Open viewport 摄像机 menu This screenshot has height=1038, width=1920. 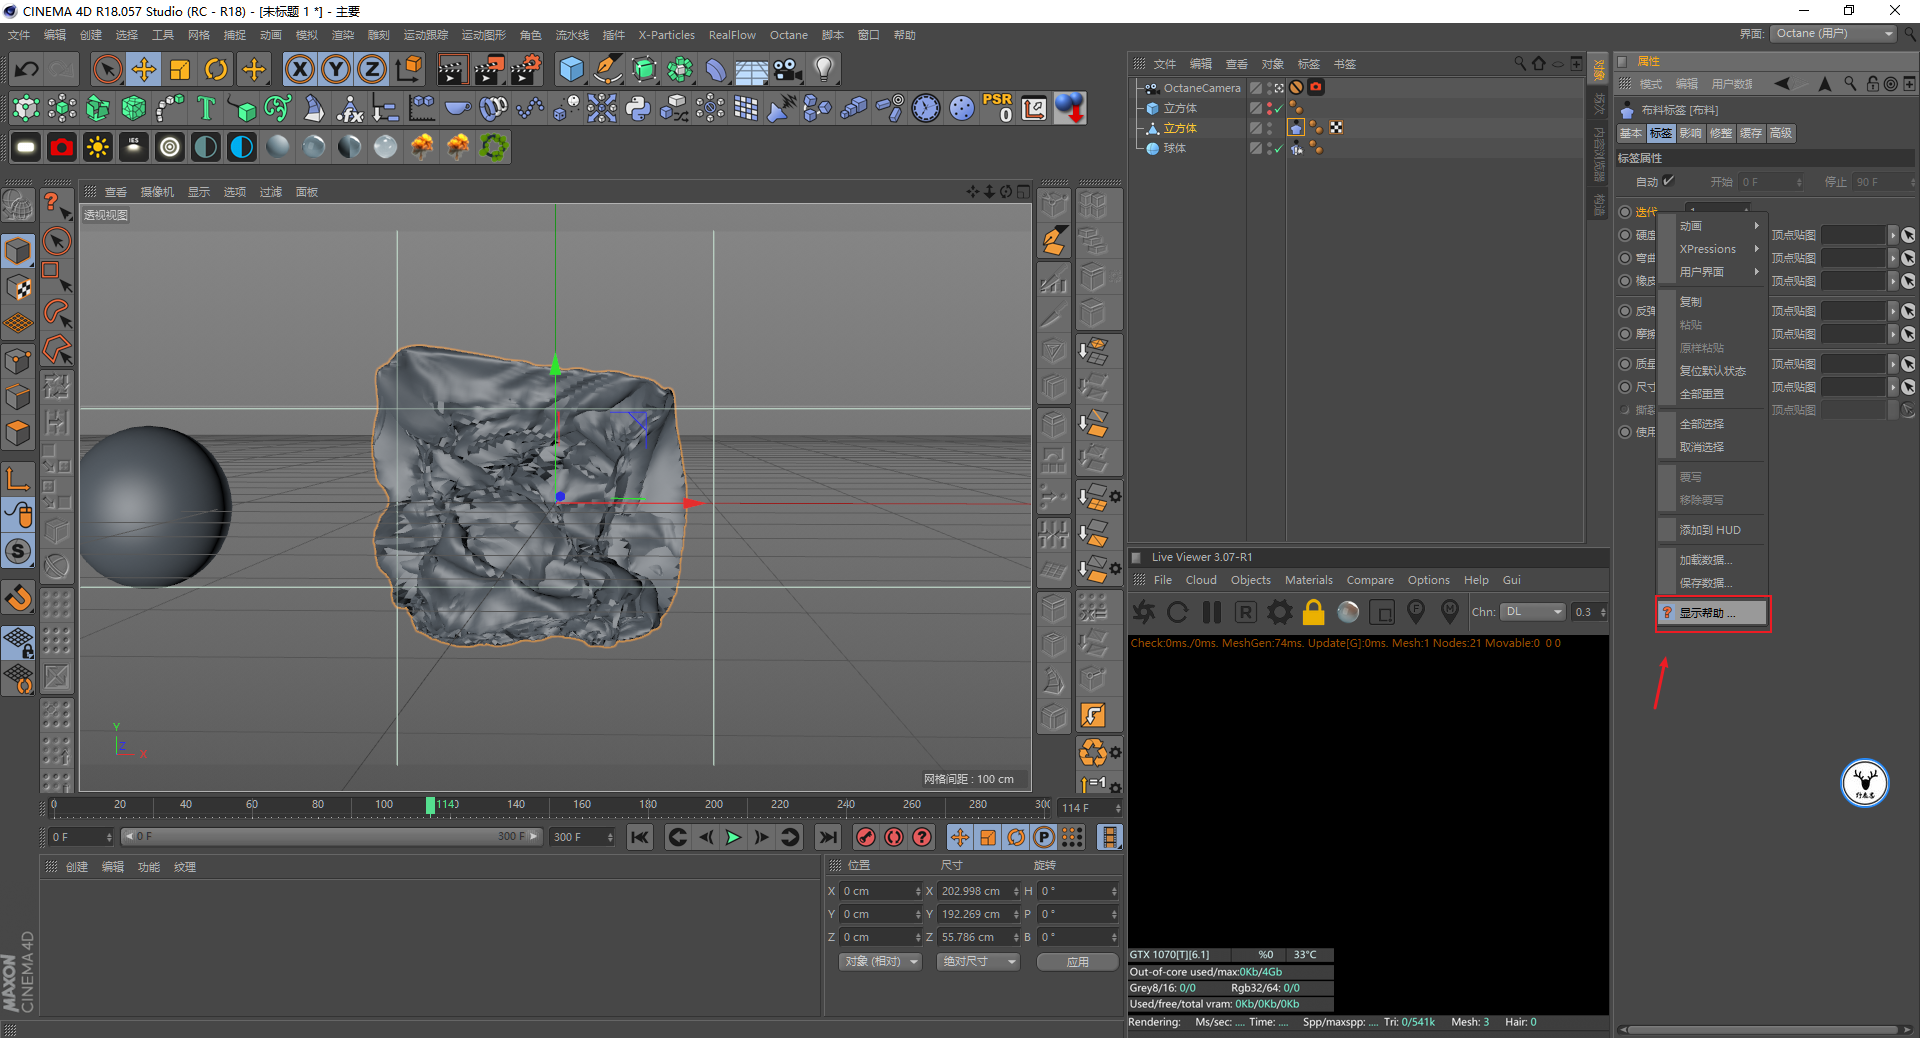157,192
